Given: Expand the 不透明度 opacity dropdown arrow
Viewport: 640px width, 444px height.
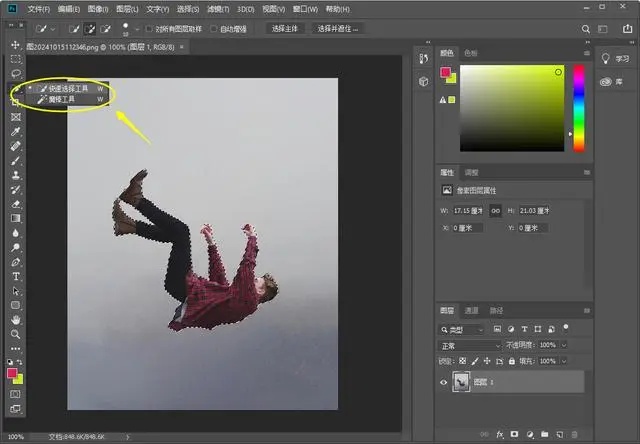Looking at the screenshot, I should 564,345.
